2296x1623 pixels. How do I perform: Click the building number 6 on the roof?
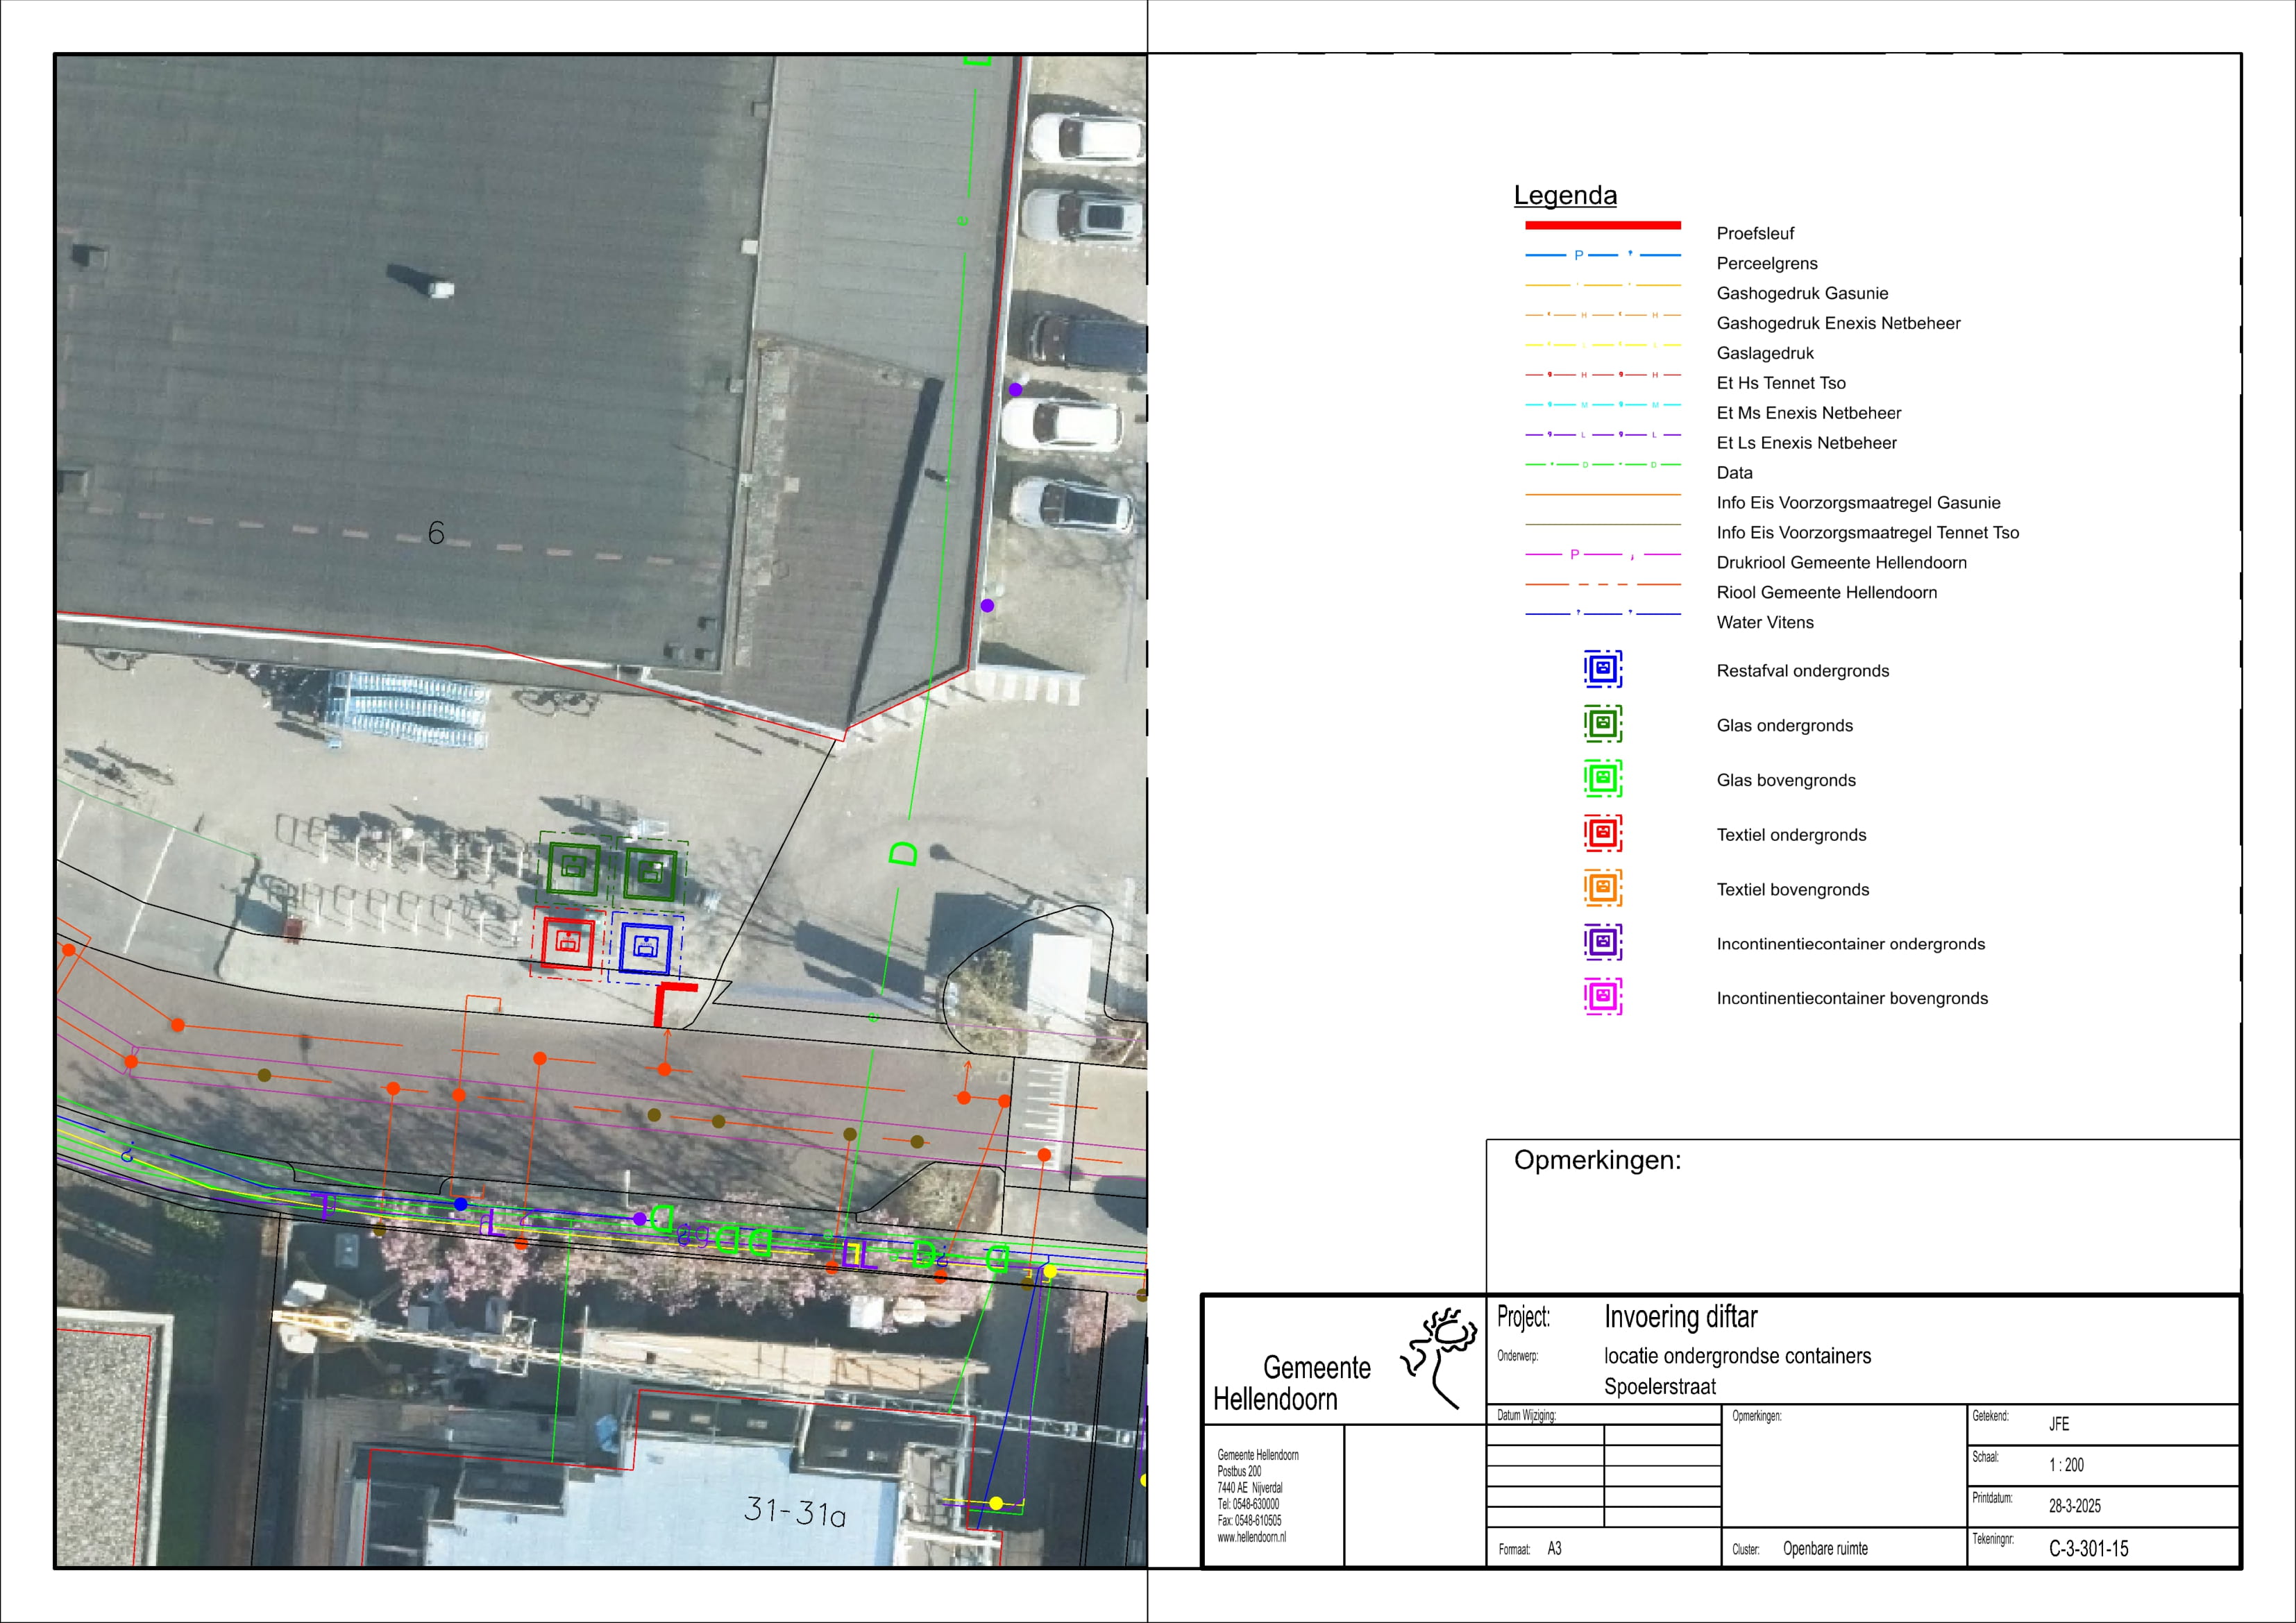pos(436,533)
